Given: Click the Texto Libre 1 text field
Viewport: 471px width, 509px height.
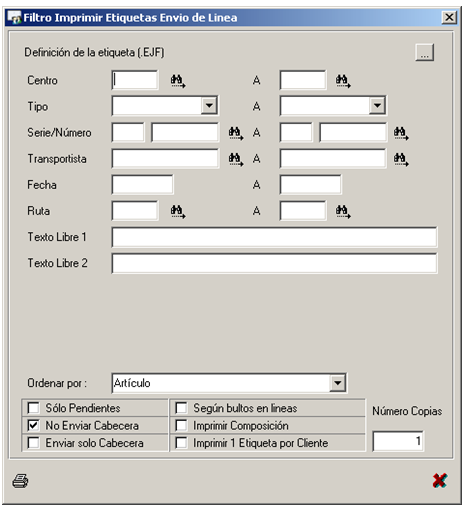Looking at the screenshot, I should pyautogui.click(x=274, y=237).
